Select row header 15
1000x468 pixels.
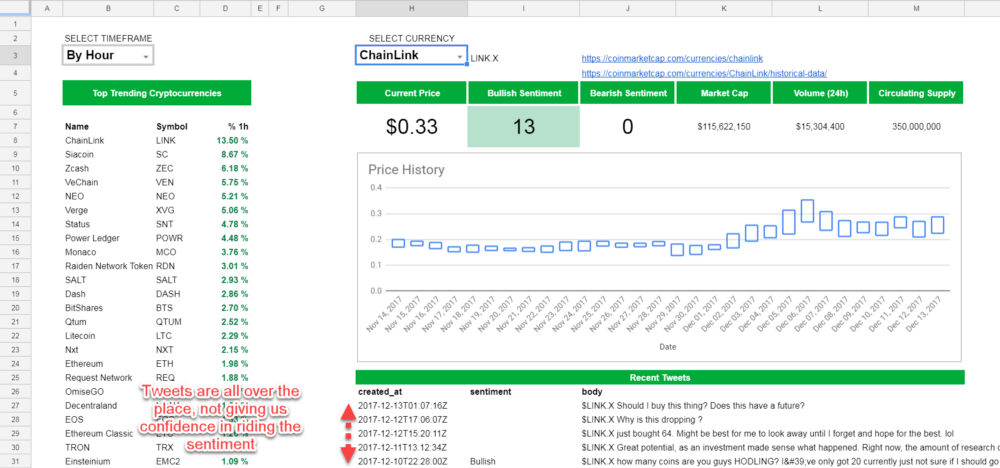15,238
